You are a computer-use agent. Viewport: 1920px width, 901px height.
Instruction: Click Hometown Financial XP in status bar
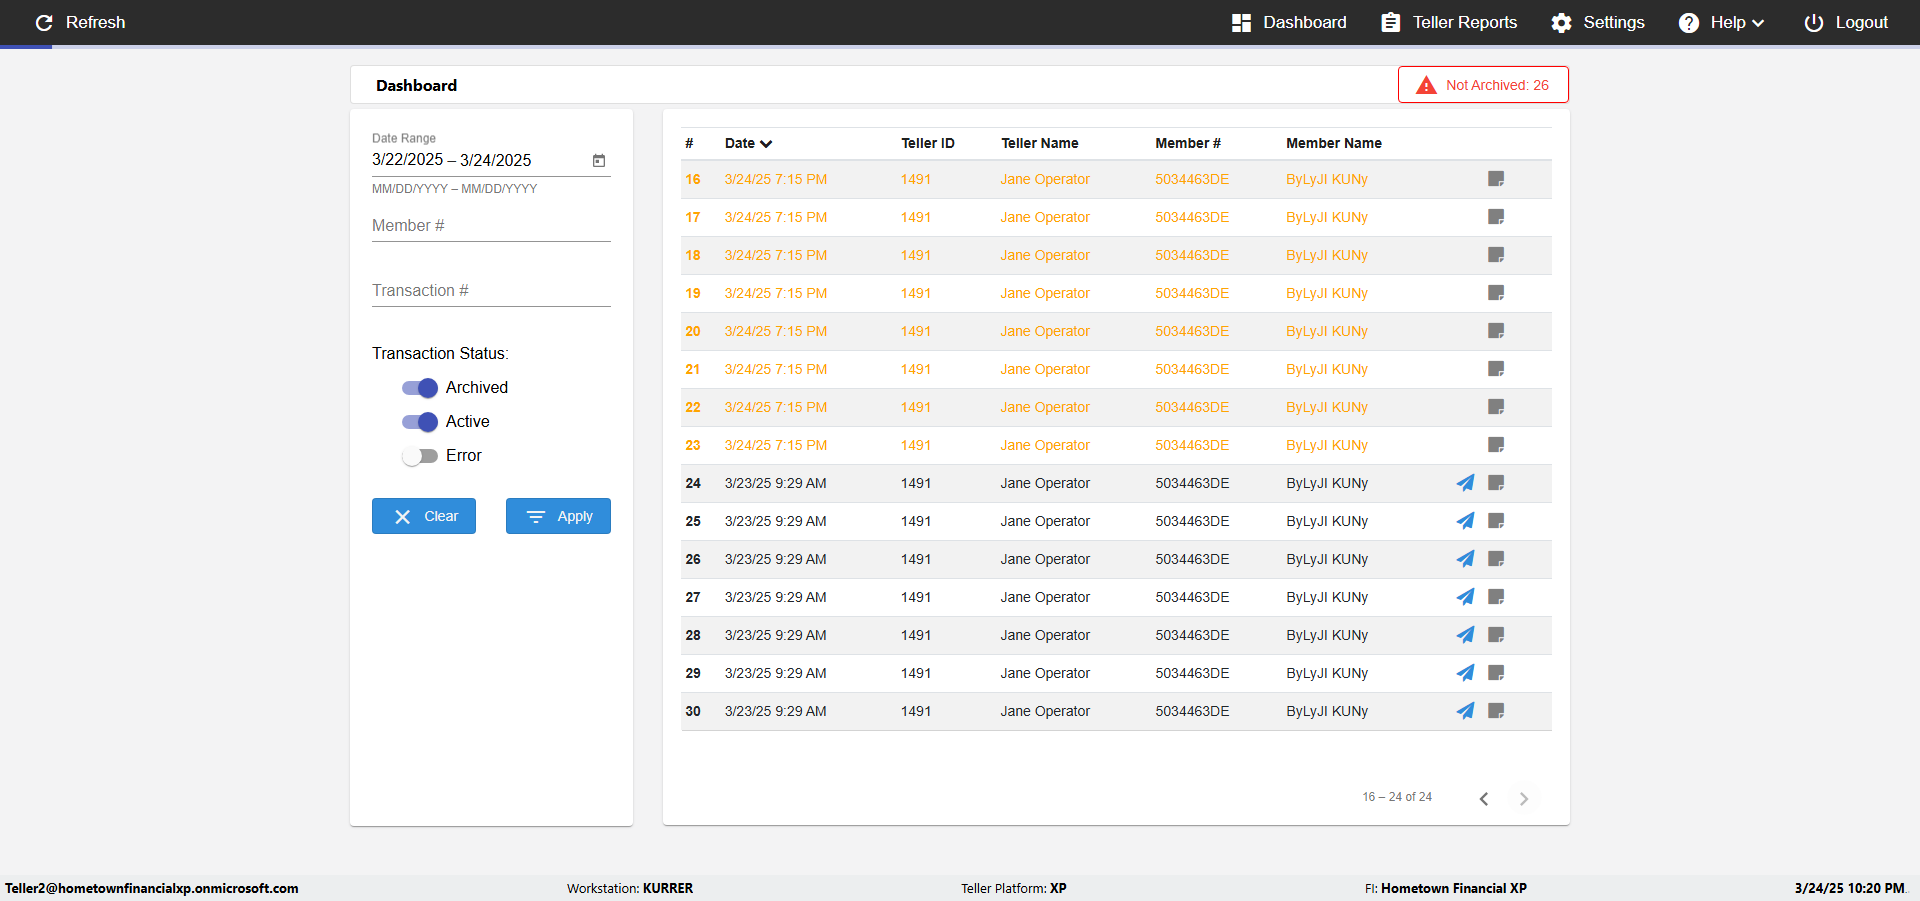[x=1454, y=888]
